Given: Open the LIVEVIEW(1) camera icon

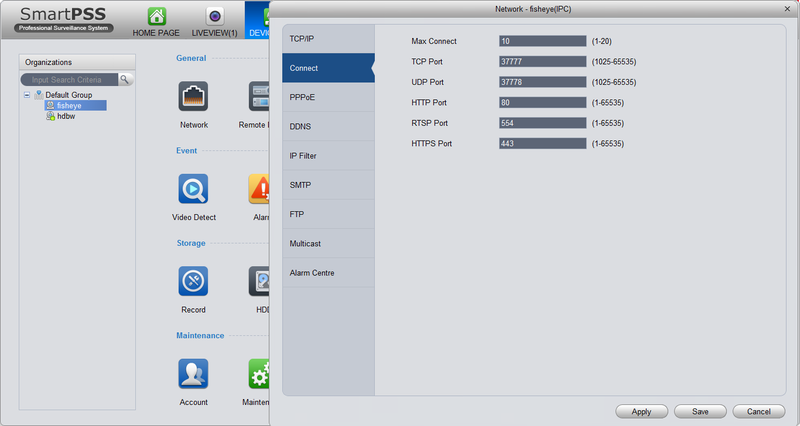Looking at the screenshot, I should click(215, 17).
